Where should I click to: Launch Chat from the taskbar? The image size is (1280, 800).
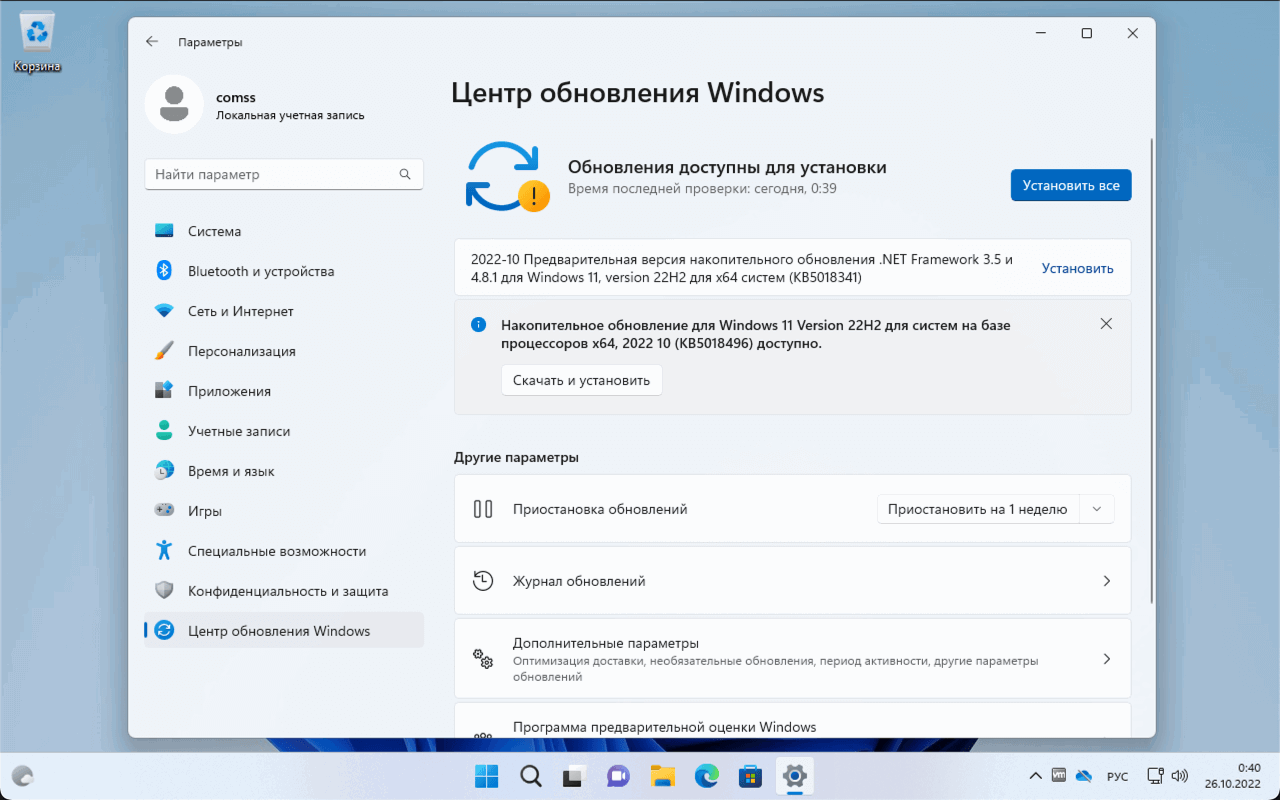(618, 776)
